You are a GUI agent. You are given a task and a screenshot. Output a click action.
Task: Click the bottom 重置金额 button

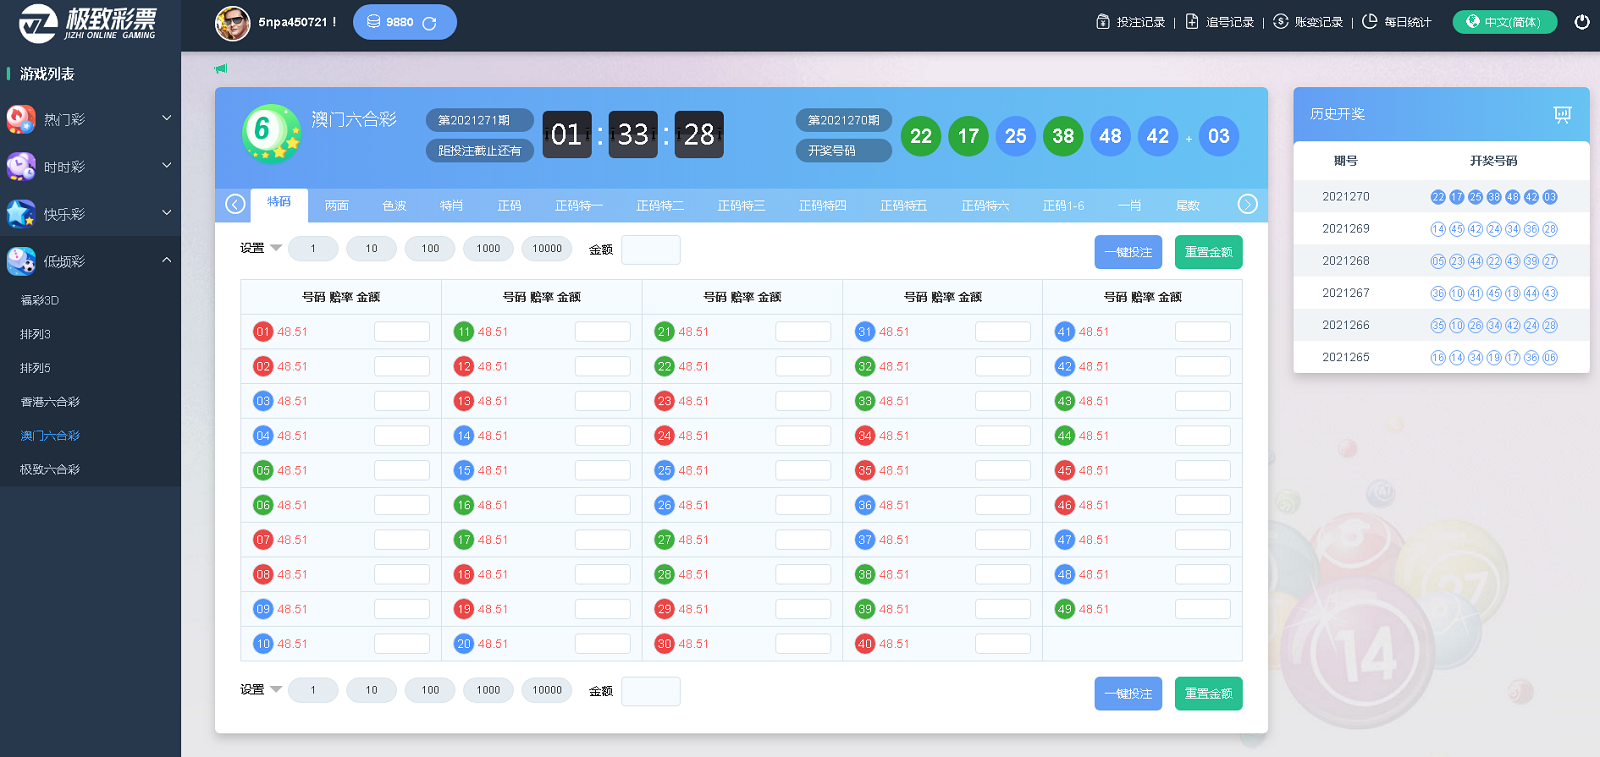(x=1208, y=694)
